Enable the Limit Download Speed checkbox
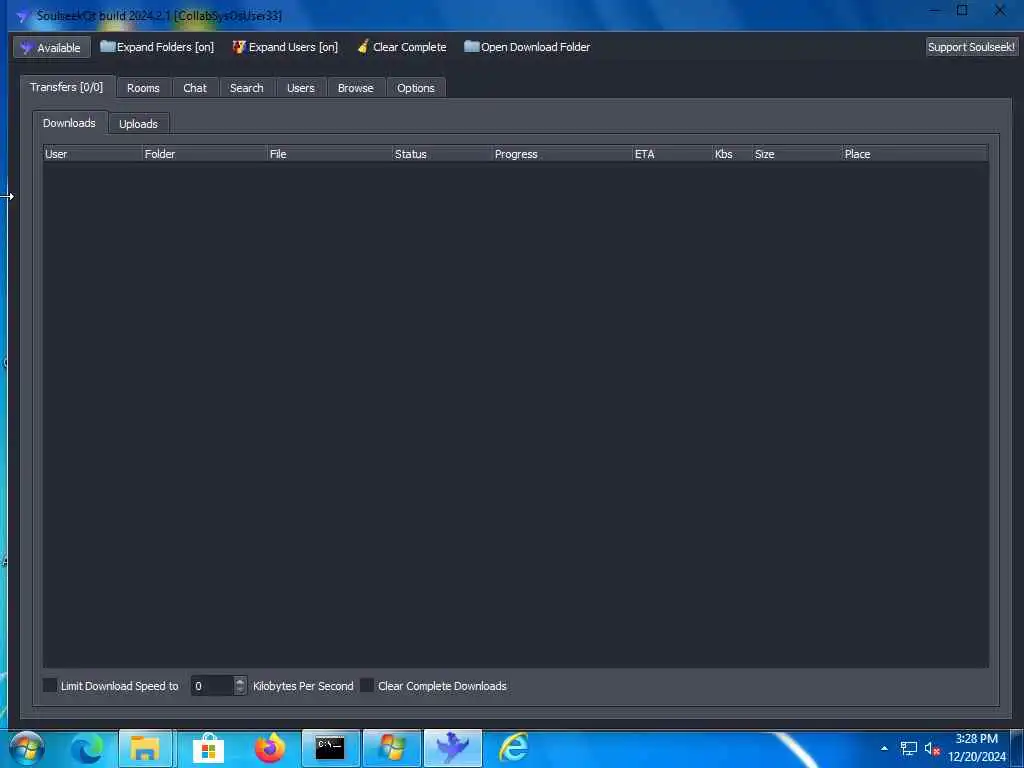 click(50, 685)
